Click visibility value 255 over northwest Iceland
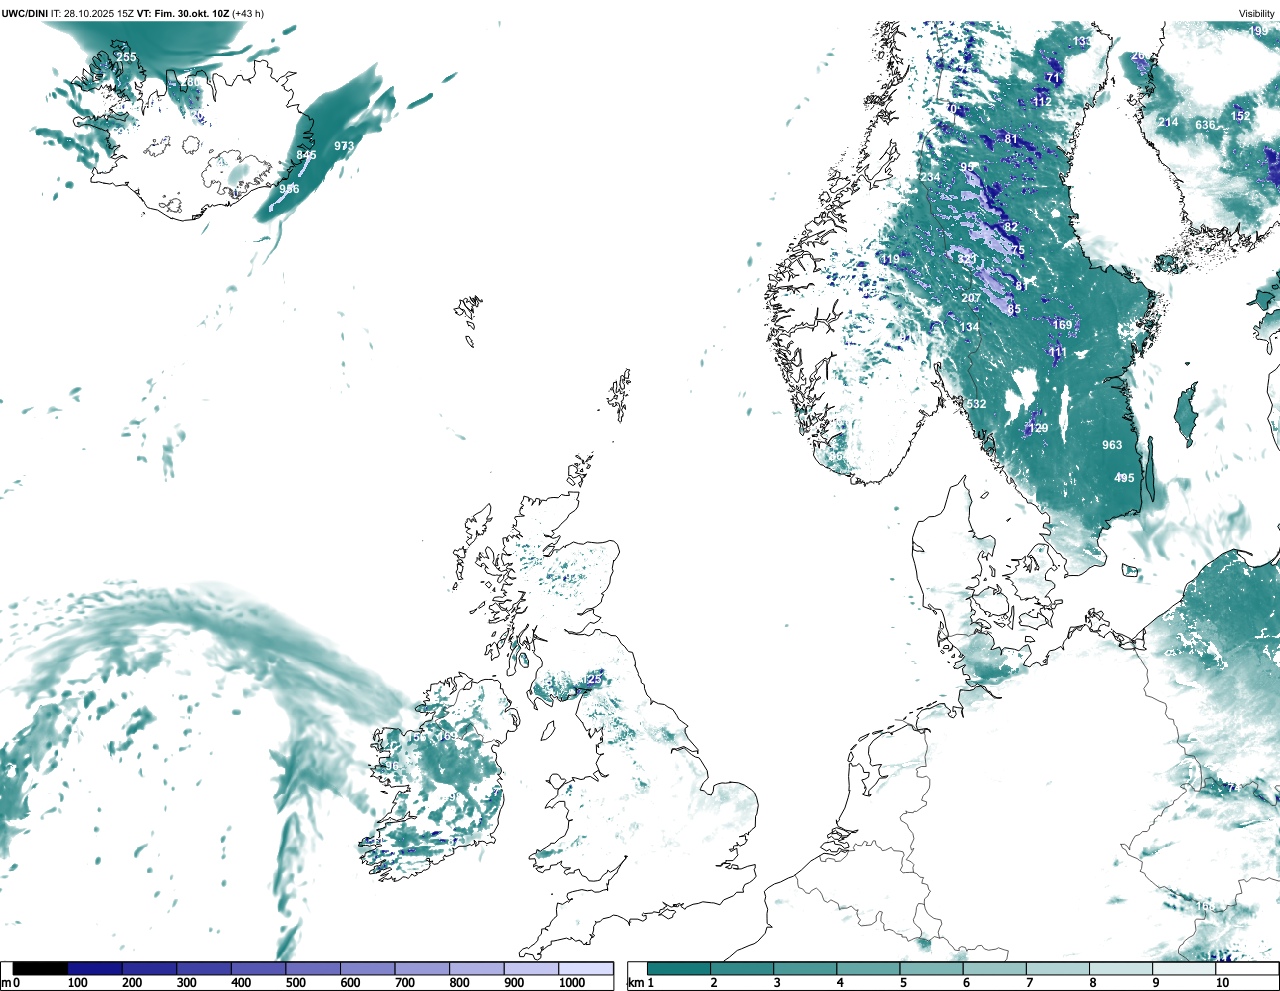Image resolution: width=1280 pixels, height=991 pixels. tap(126, 57)
